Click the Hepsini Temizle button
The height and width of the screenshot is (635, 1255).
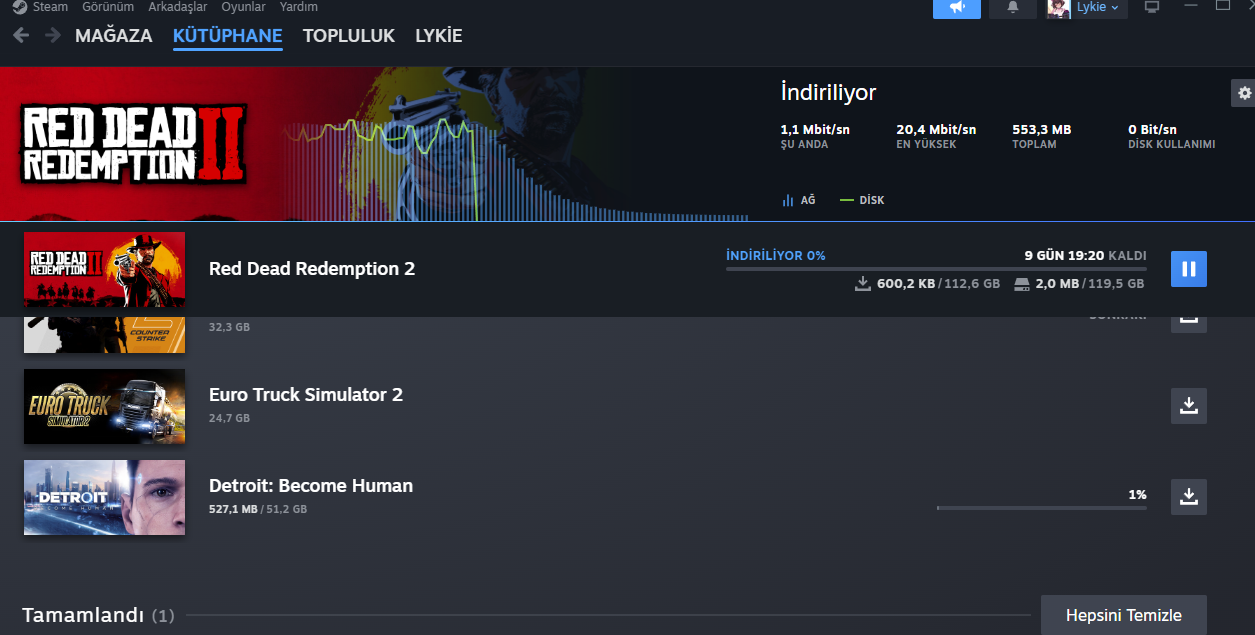tap(1124, 615)
